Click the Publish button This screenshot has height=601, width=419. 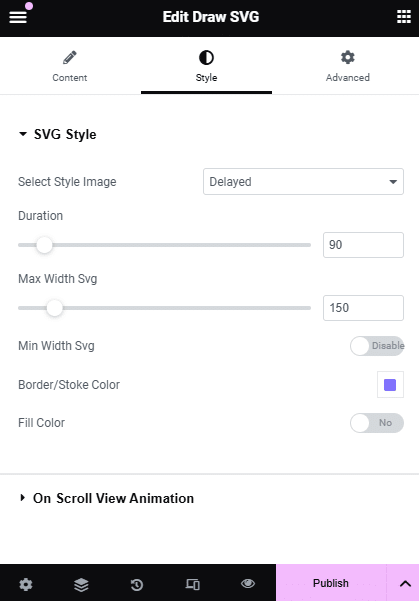(x=331, y=583)
